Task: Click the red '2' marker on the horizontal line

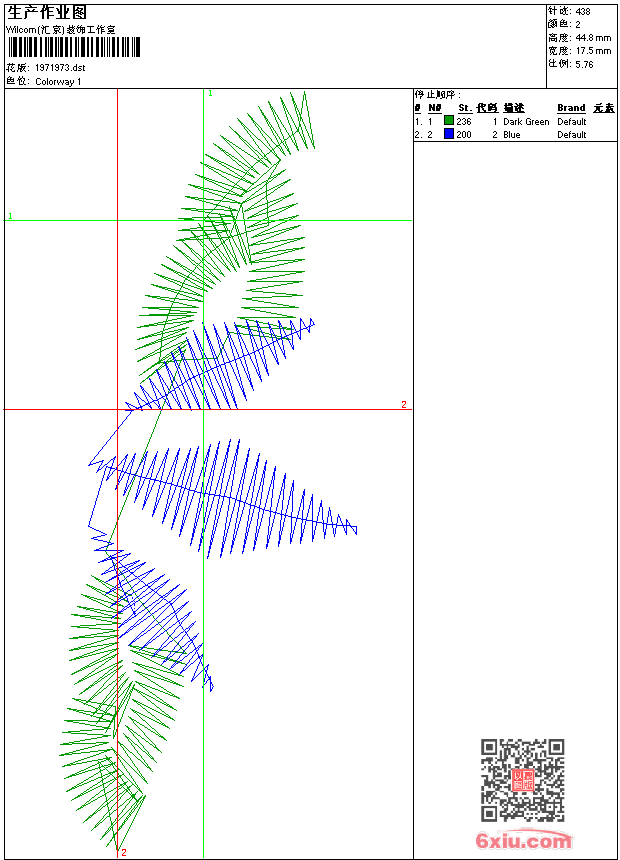Action: click(404, 404)
